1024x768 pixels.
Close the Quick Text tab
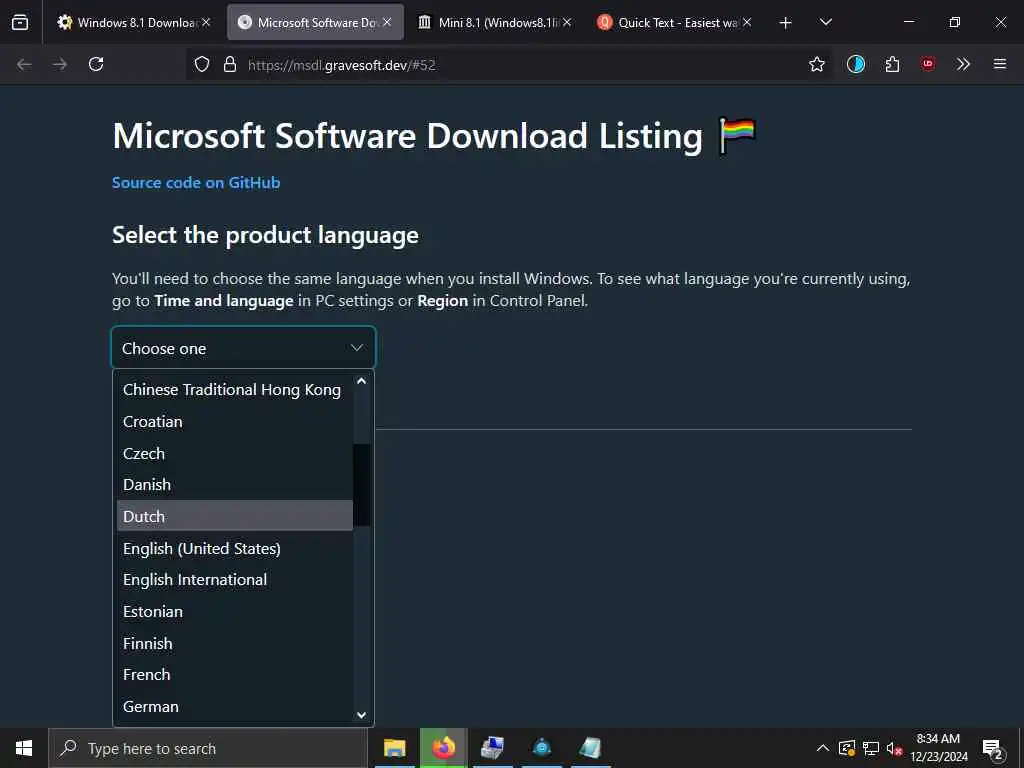746,22
